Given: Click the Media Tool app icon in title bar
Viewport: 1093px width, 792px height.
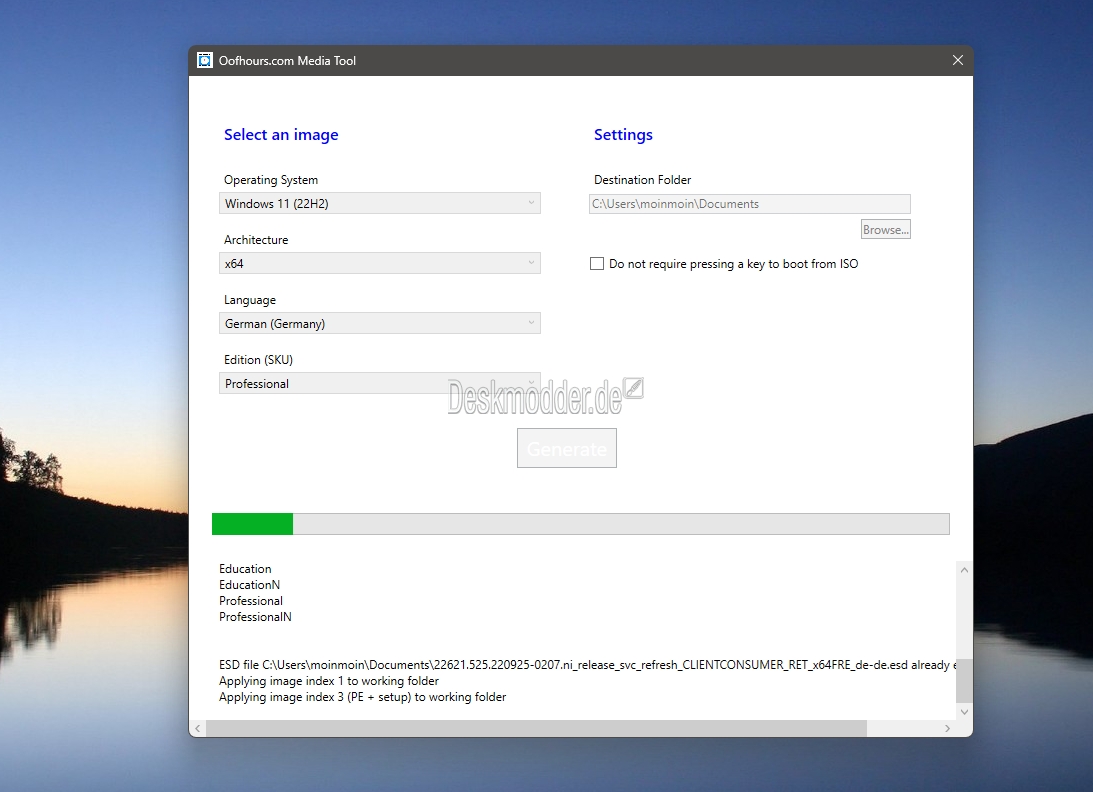Looking at the screenshot, I should pyautogui.click(x=204, y=61).
